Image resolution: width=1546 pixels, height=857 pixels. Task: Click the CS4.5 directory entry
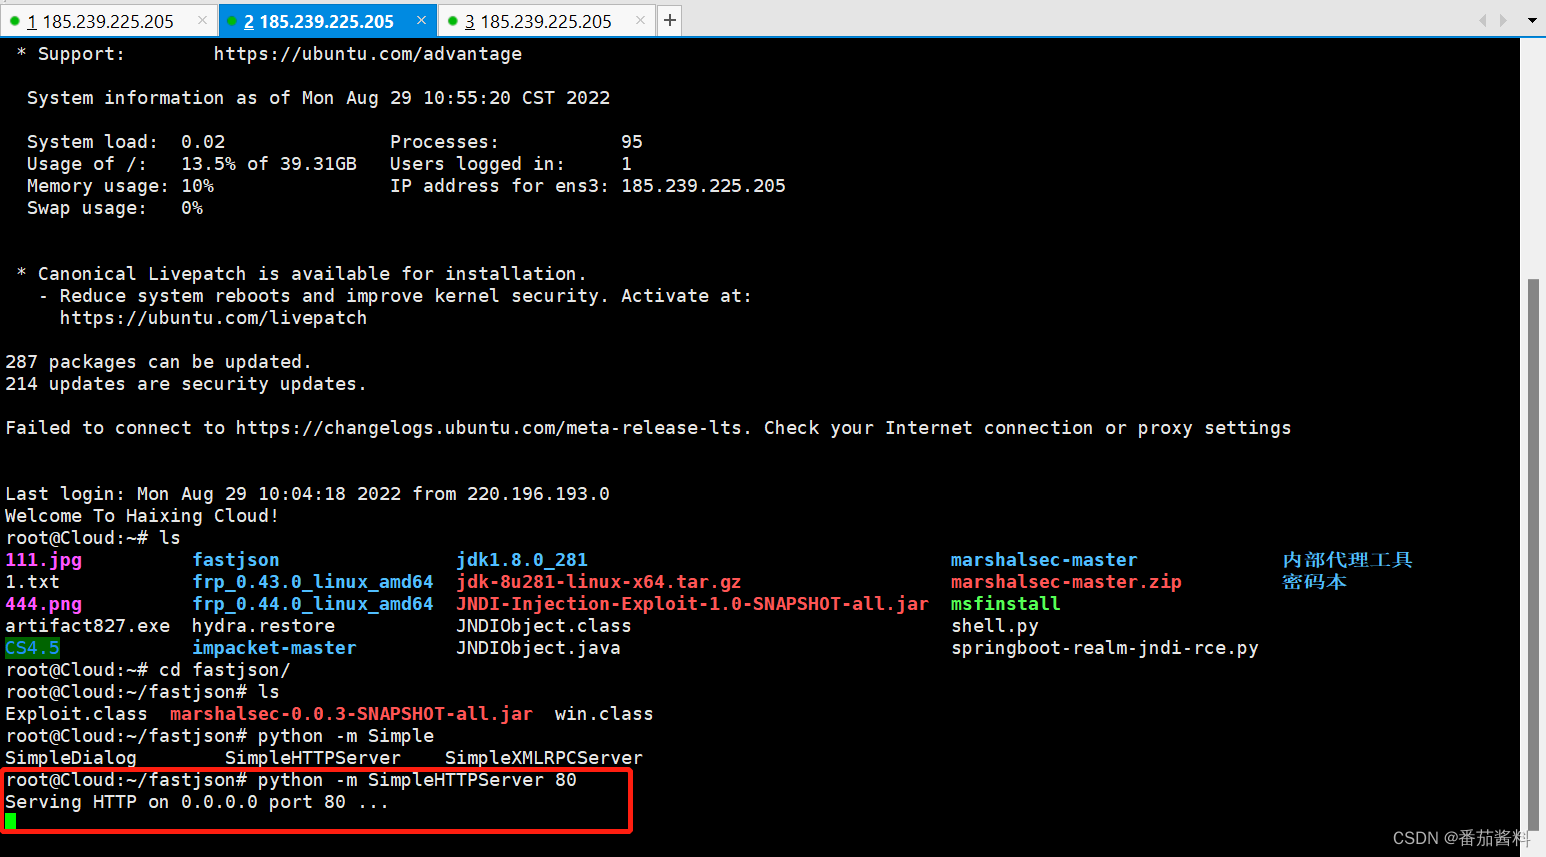(32, 648)
